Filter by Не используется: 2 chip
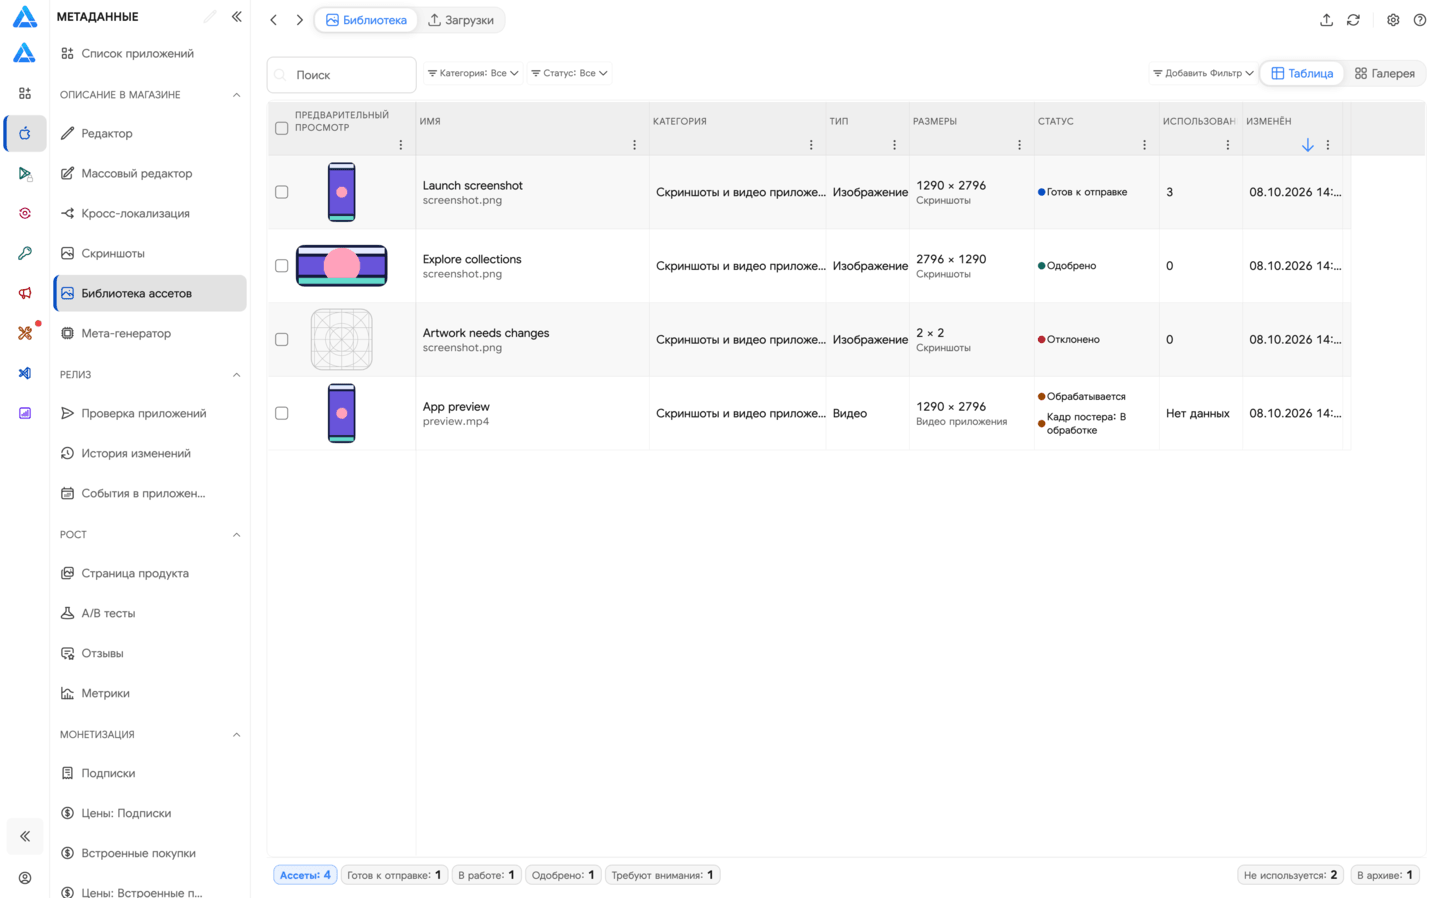 (x=1290, y=875)
